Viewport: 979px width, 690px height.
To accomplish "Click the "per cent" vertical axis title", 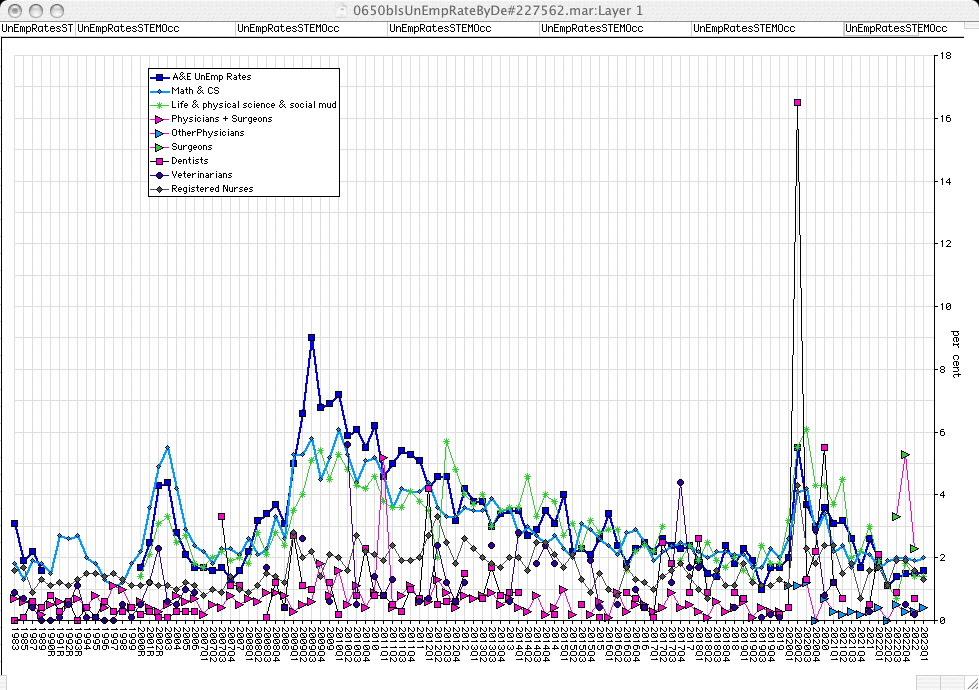I will tap(955, 354).
